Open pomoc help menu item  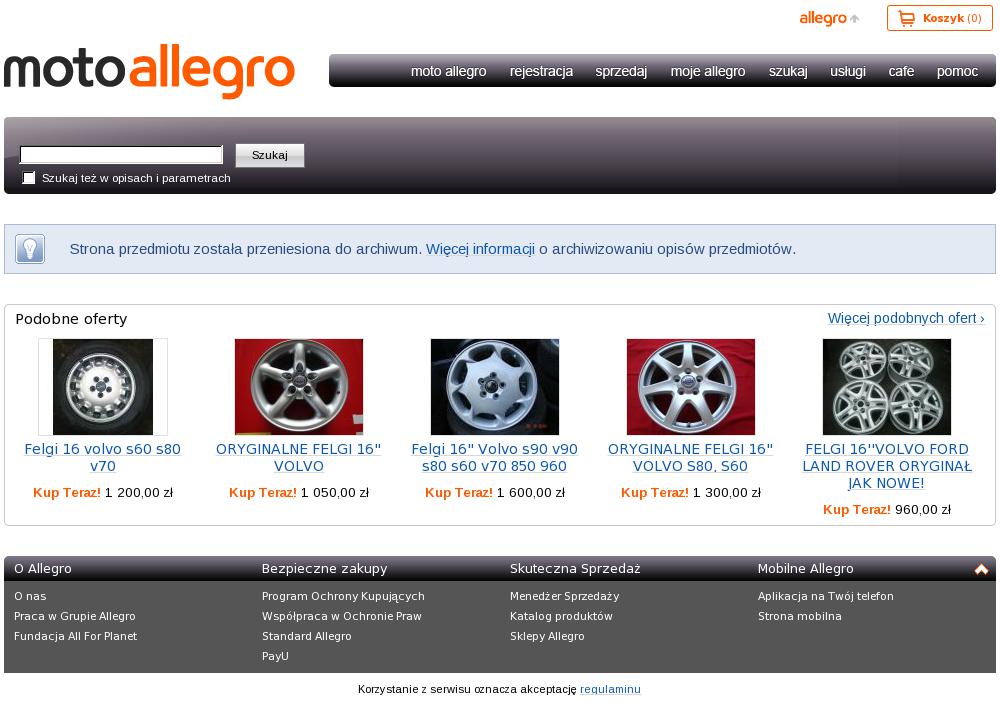957,71
